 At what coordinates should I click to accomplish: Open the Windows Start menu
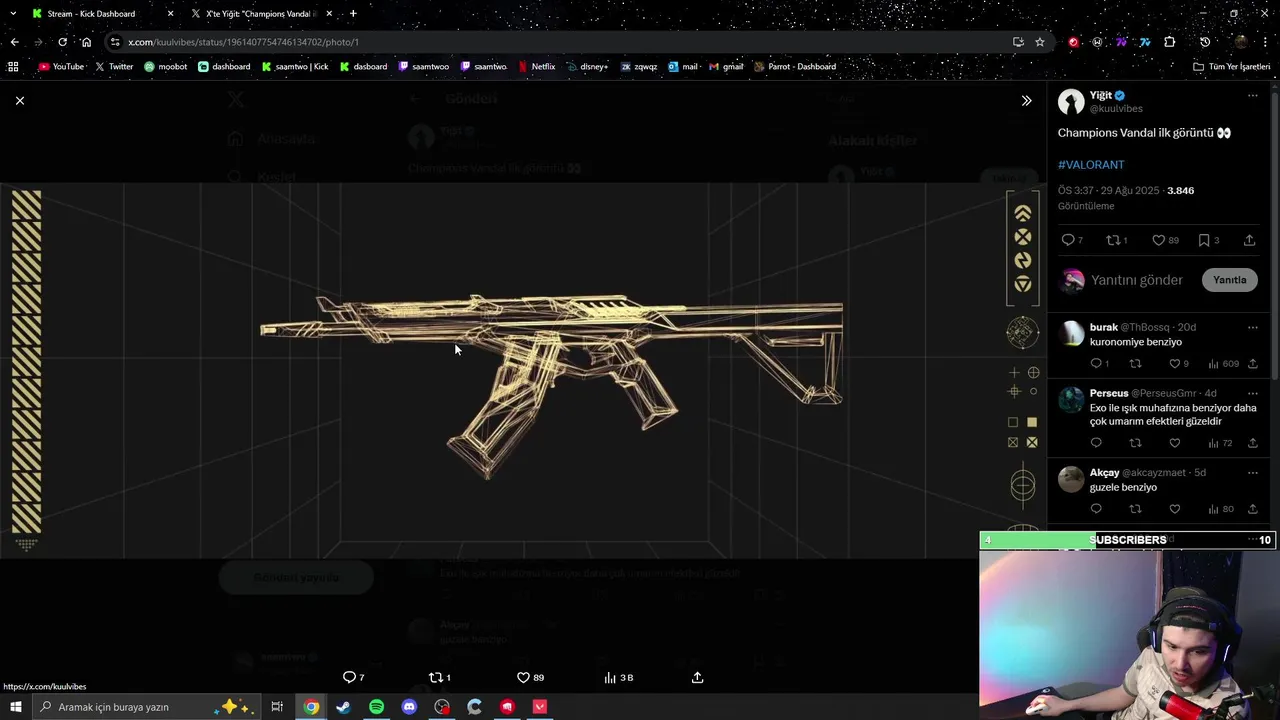15,707
